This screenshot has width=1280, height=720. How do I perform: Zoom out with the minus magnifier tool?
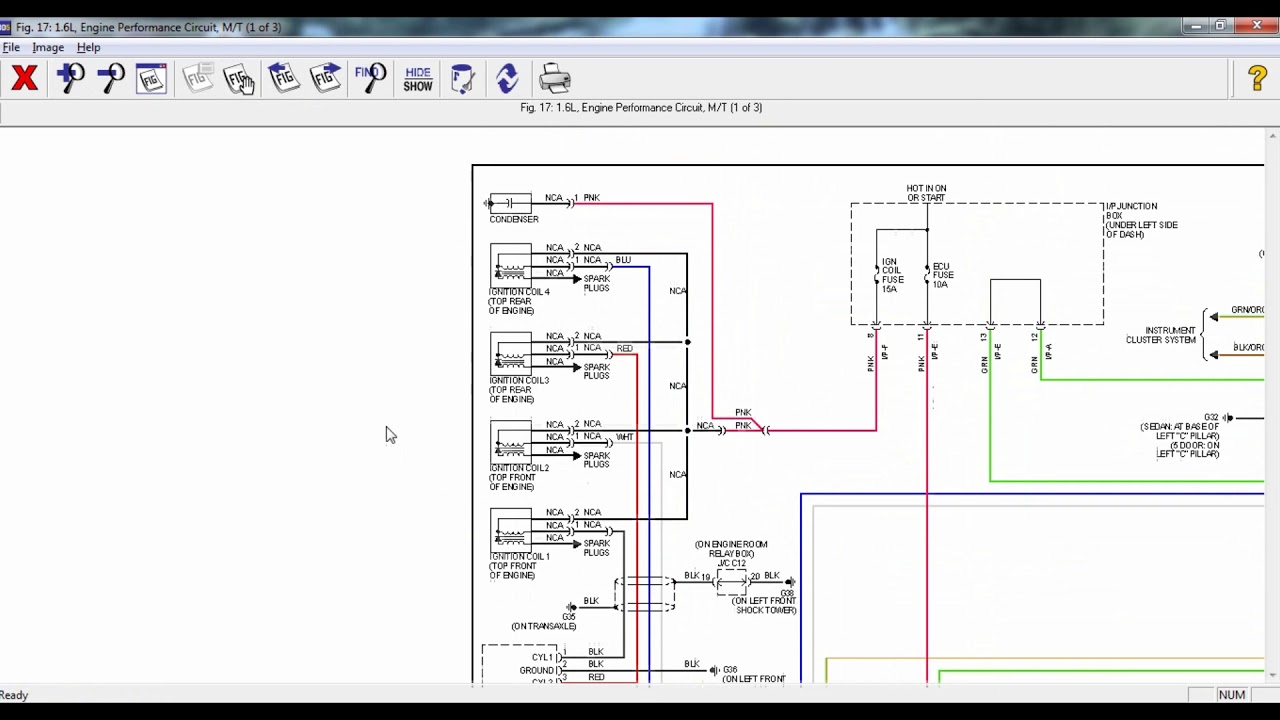tap(110, 78)
